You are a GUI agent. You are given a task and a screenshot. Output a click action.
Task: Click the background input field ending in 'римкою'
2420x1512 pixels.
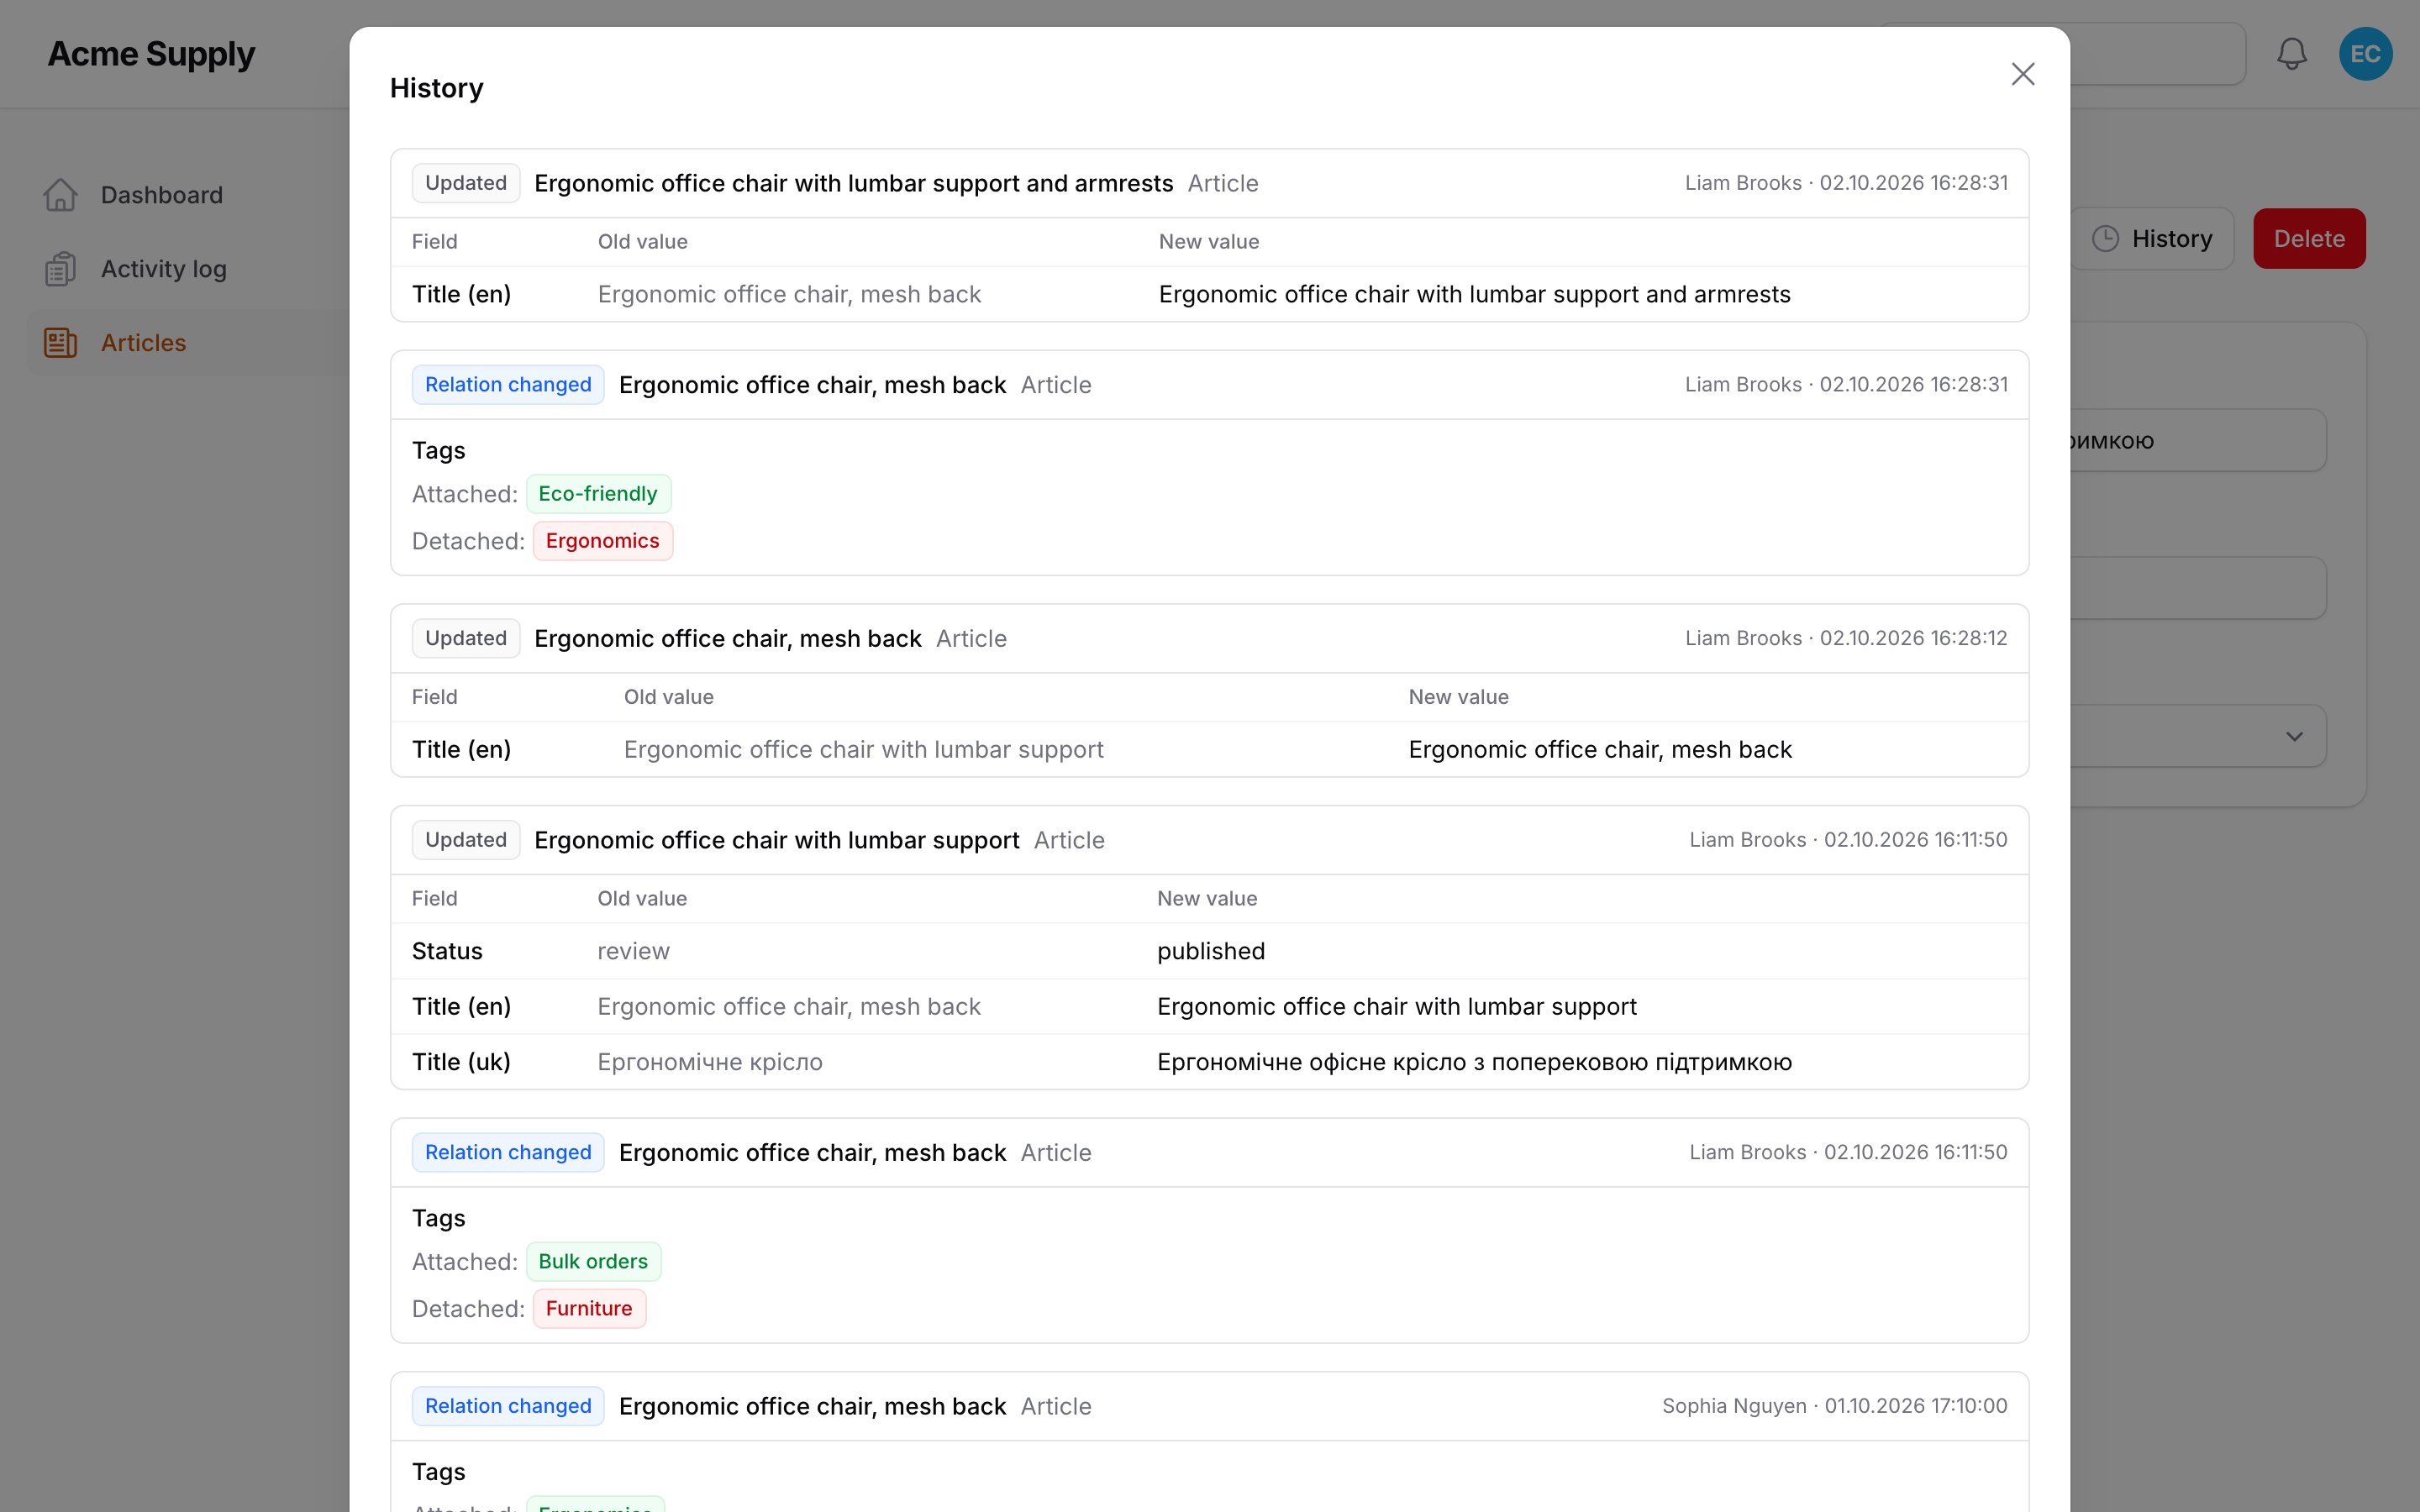2198,440
